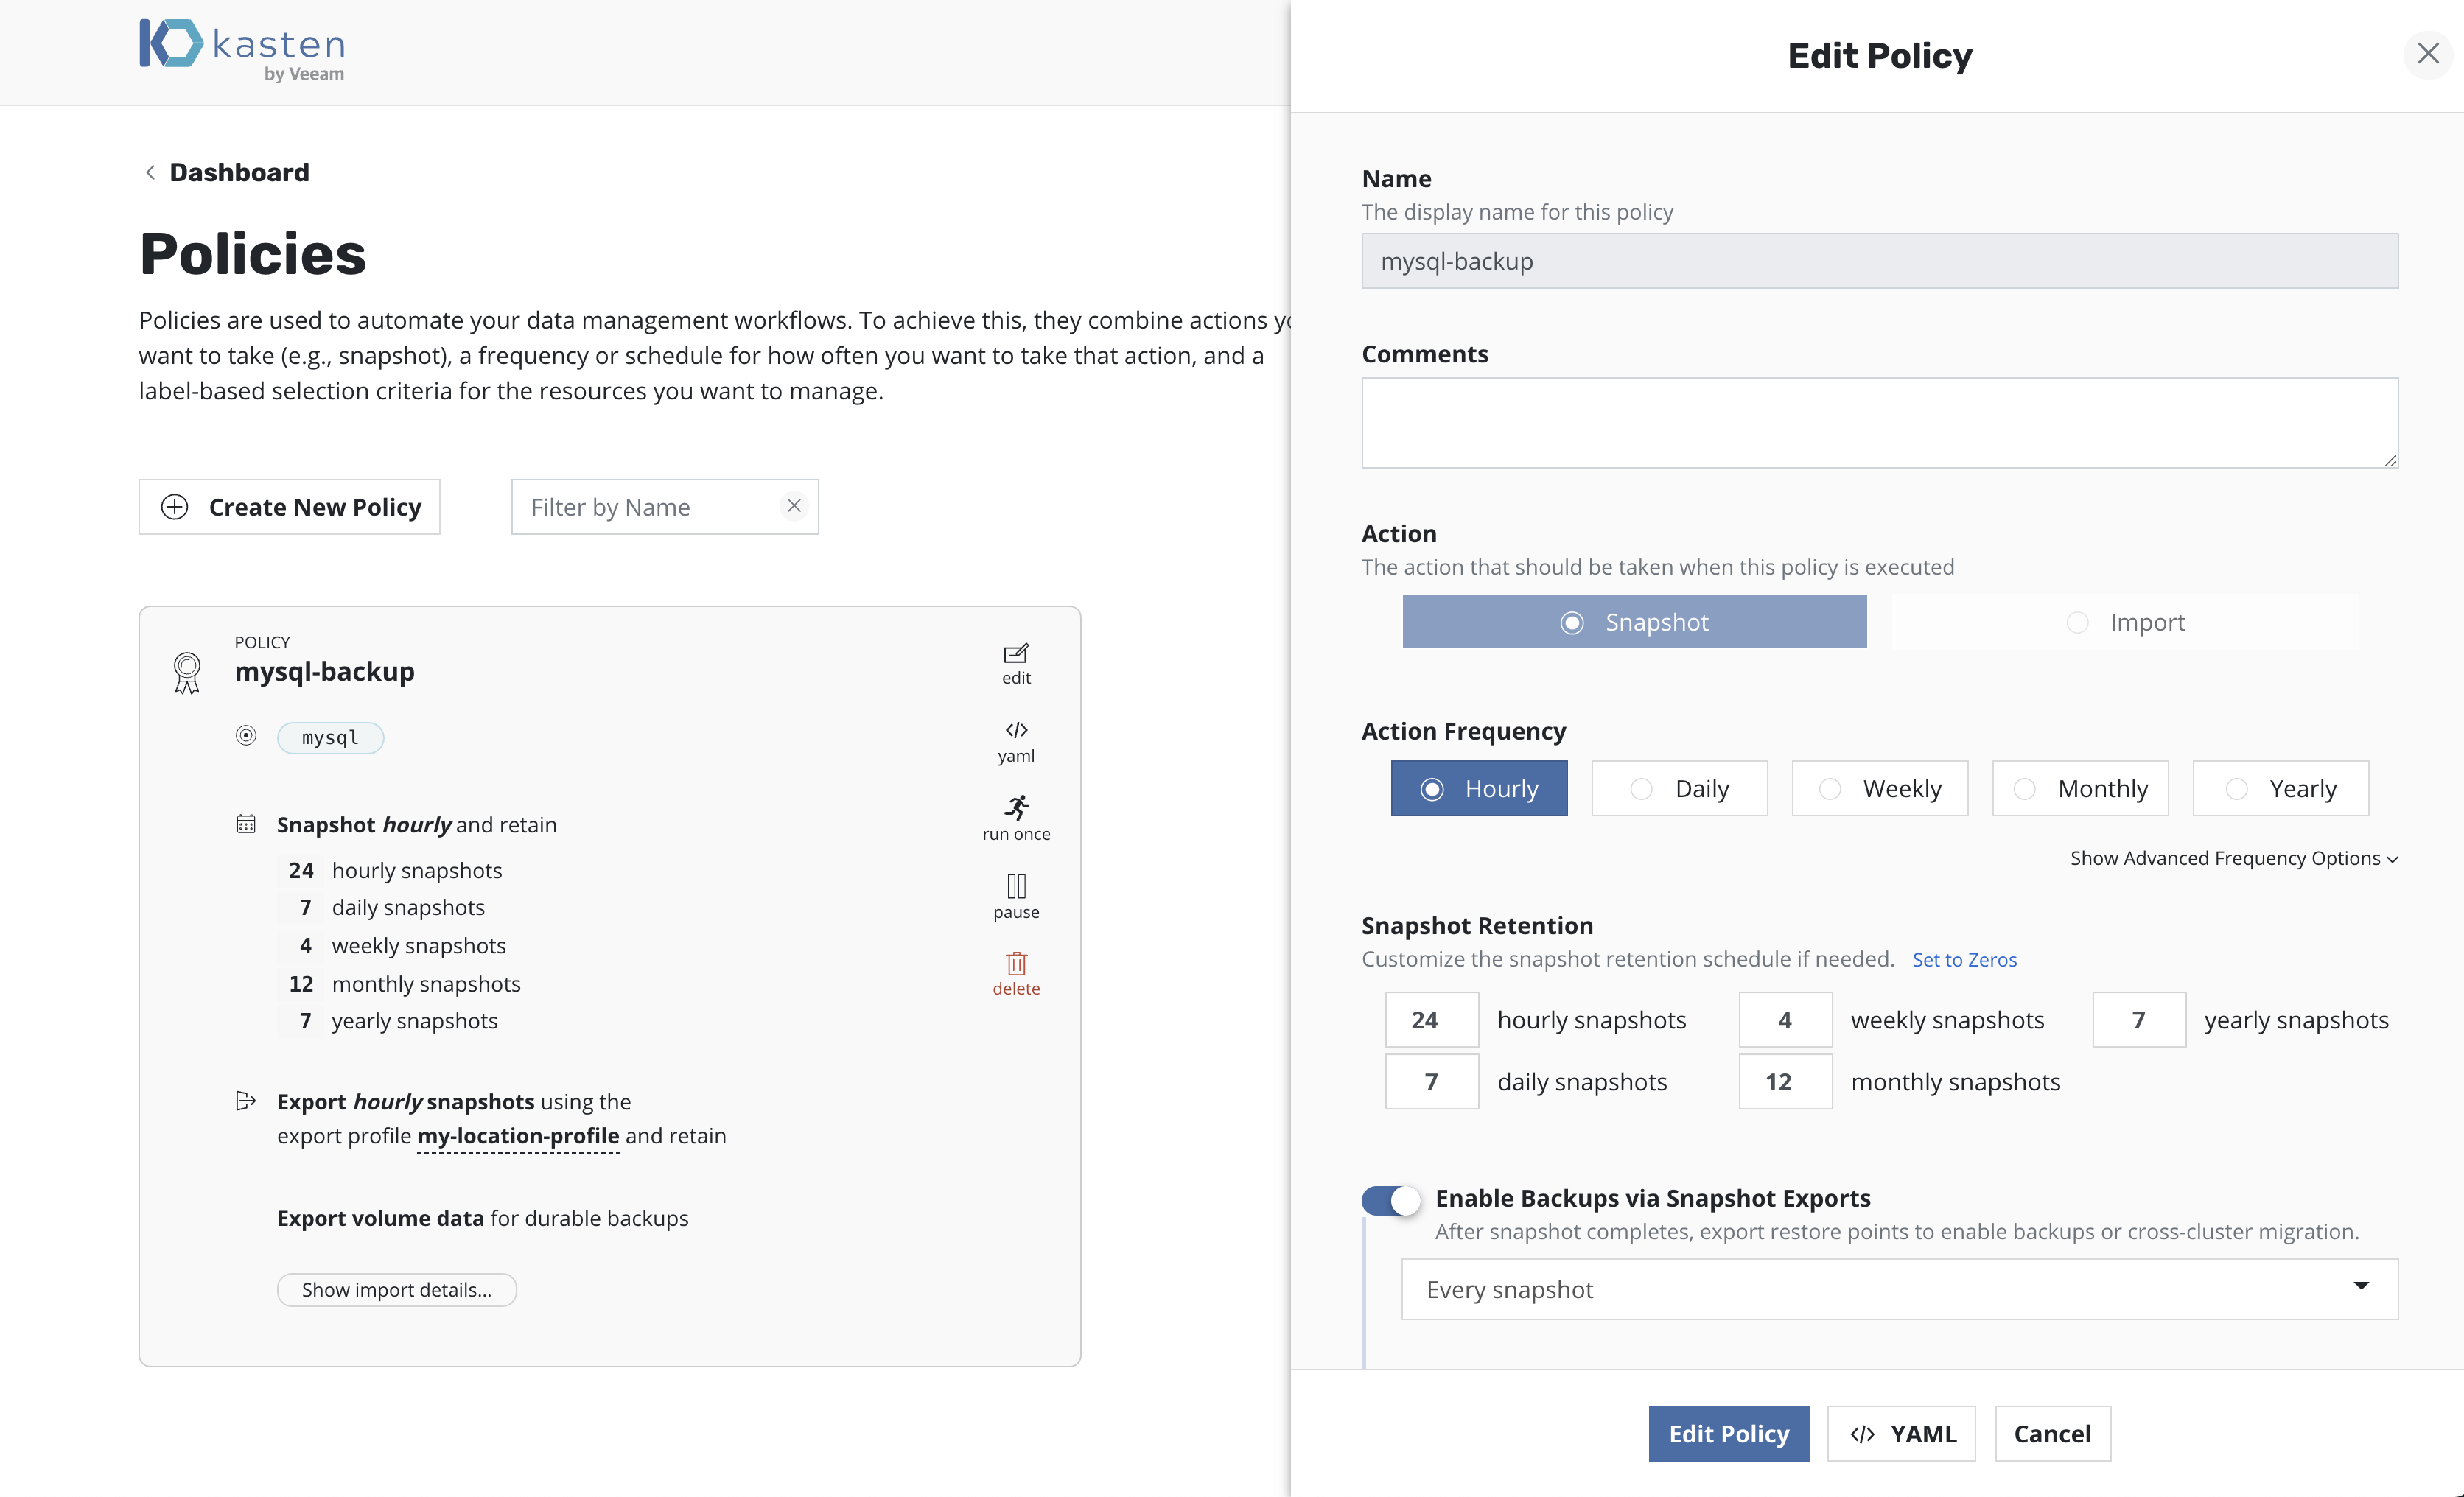Click the Kasten by Veeam logo
2464x1497 pixels.
tap(242, 48)
